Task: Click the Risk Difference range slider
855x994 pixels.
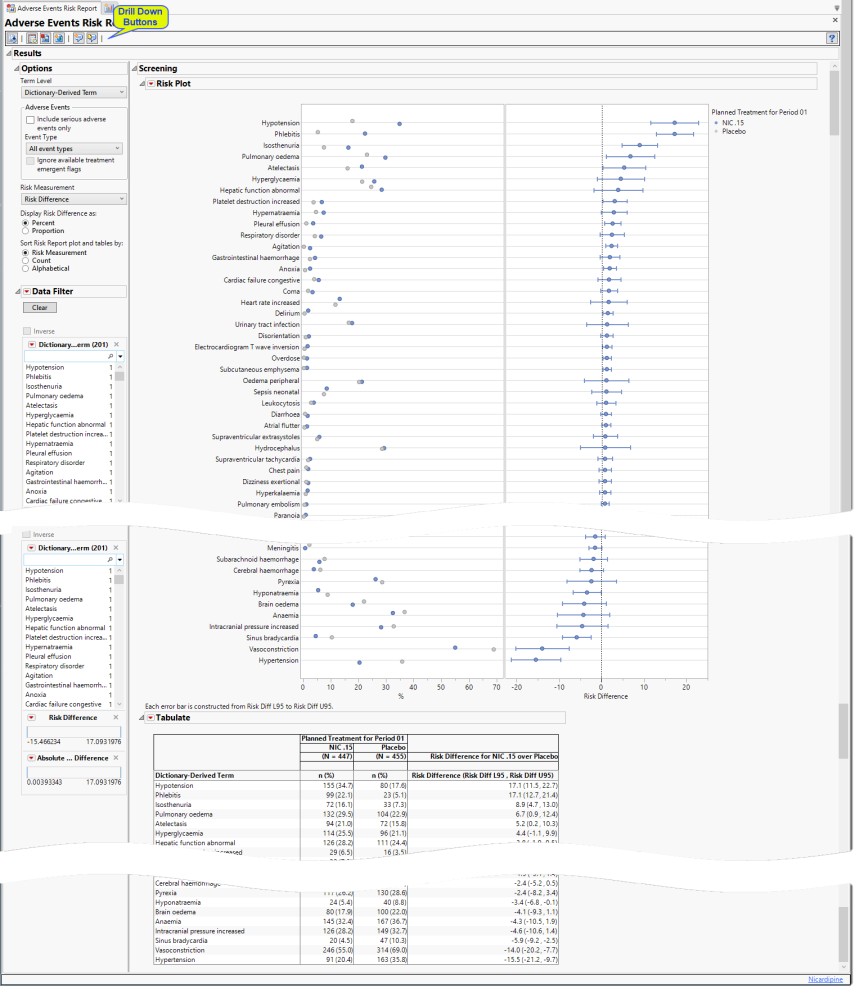Action: 74,732
